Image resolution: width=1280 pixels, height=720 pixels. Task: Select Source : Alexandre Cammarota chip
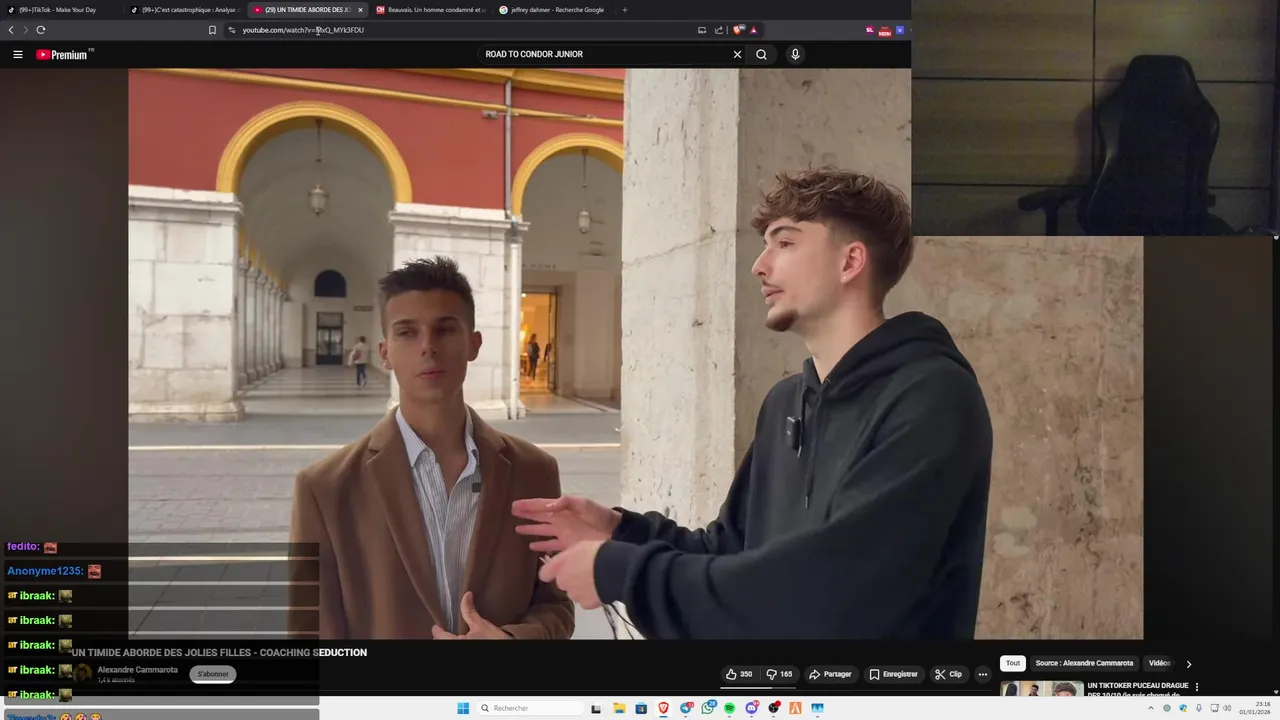pyautogui.click(x=1084, y=663)
